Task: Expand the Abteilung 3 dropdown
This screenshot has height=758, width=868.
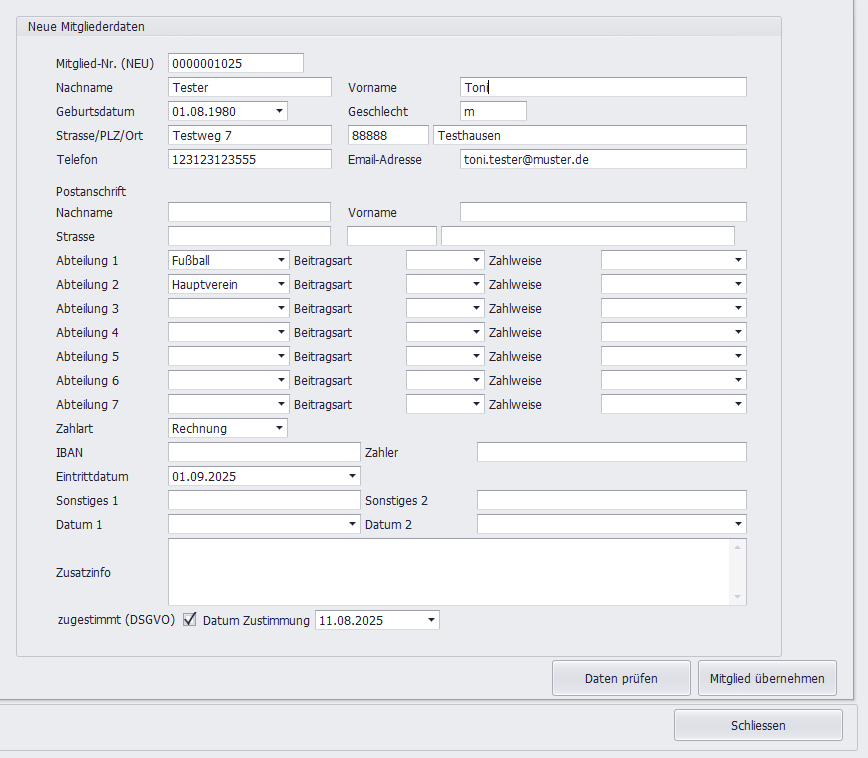Action: [x=280, y=308]
